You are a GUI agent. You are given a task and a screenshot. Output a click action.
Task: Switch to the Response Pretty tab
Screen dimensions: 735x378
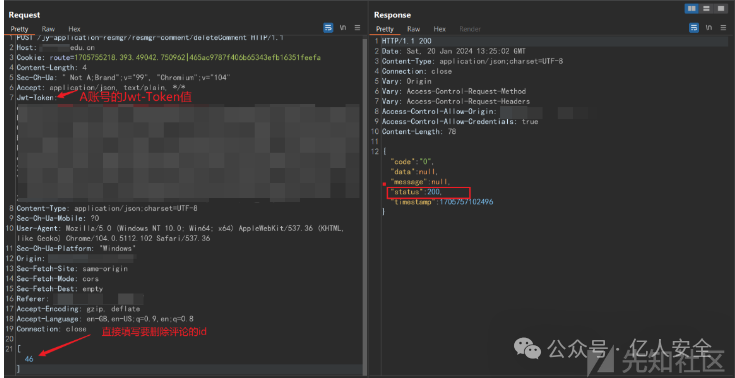click(x=385, y=29)
